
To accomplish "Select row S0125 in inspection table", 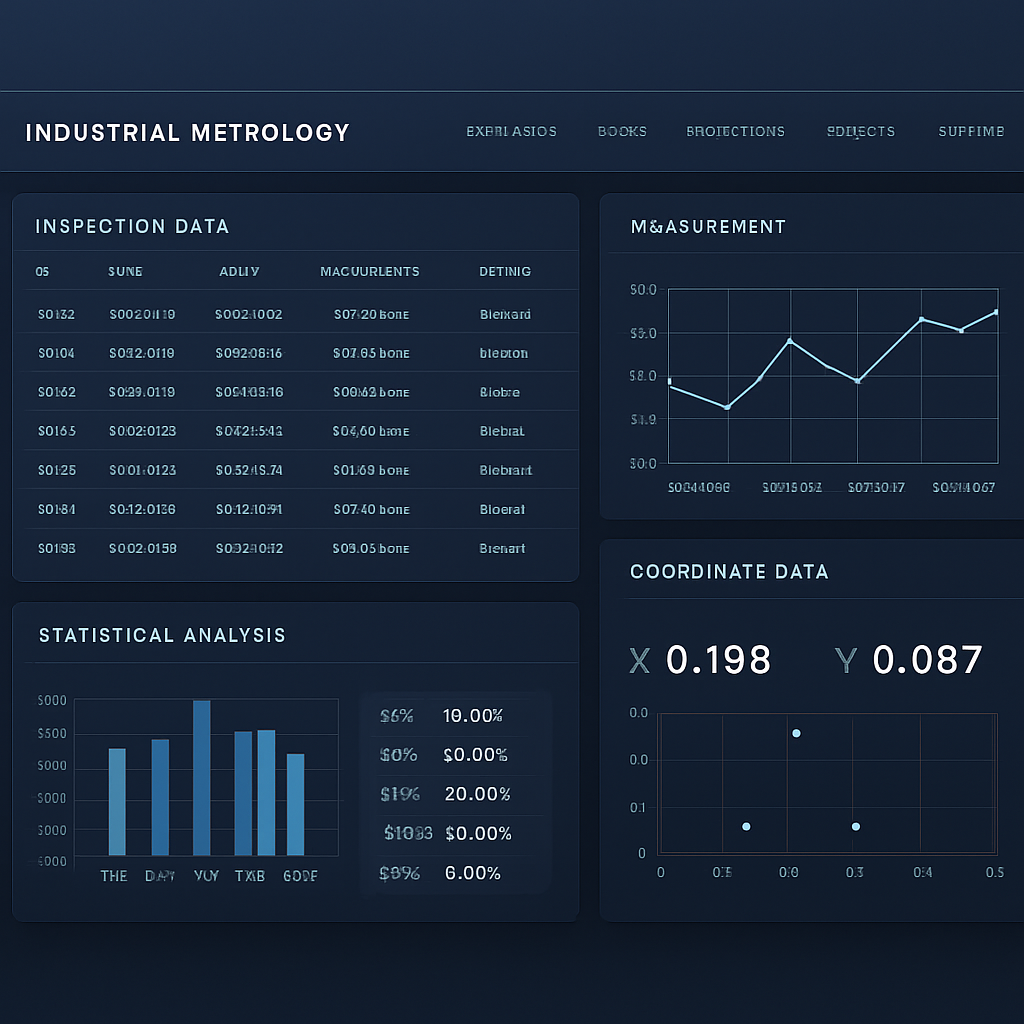I will pos(301,470).
